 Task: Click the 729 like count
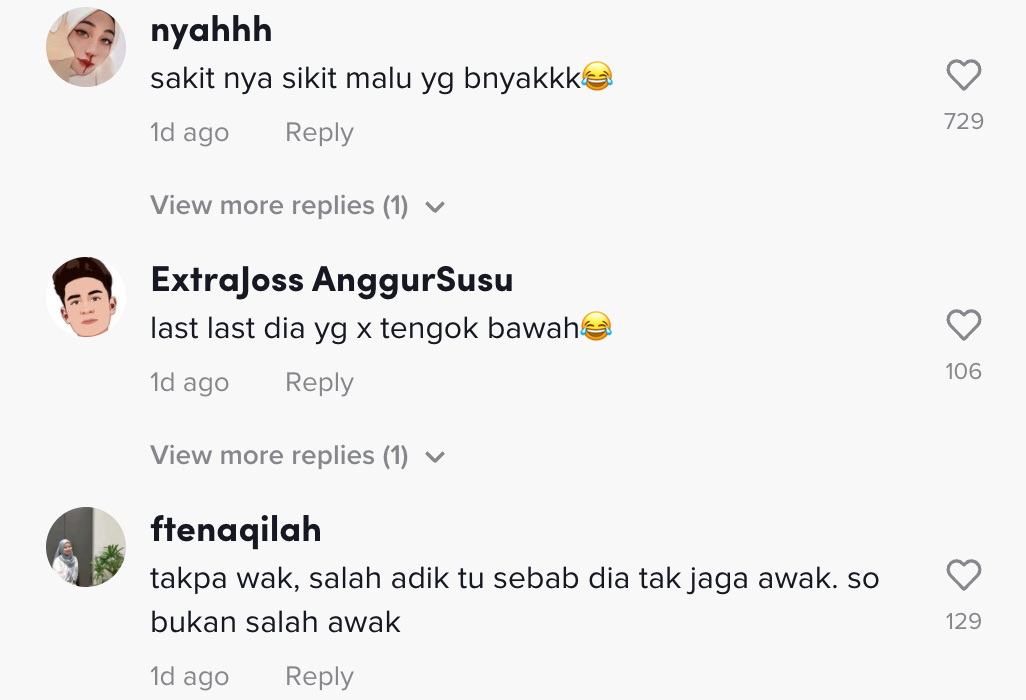963,121
